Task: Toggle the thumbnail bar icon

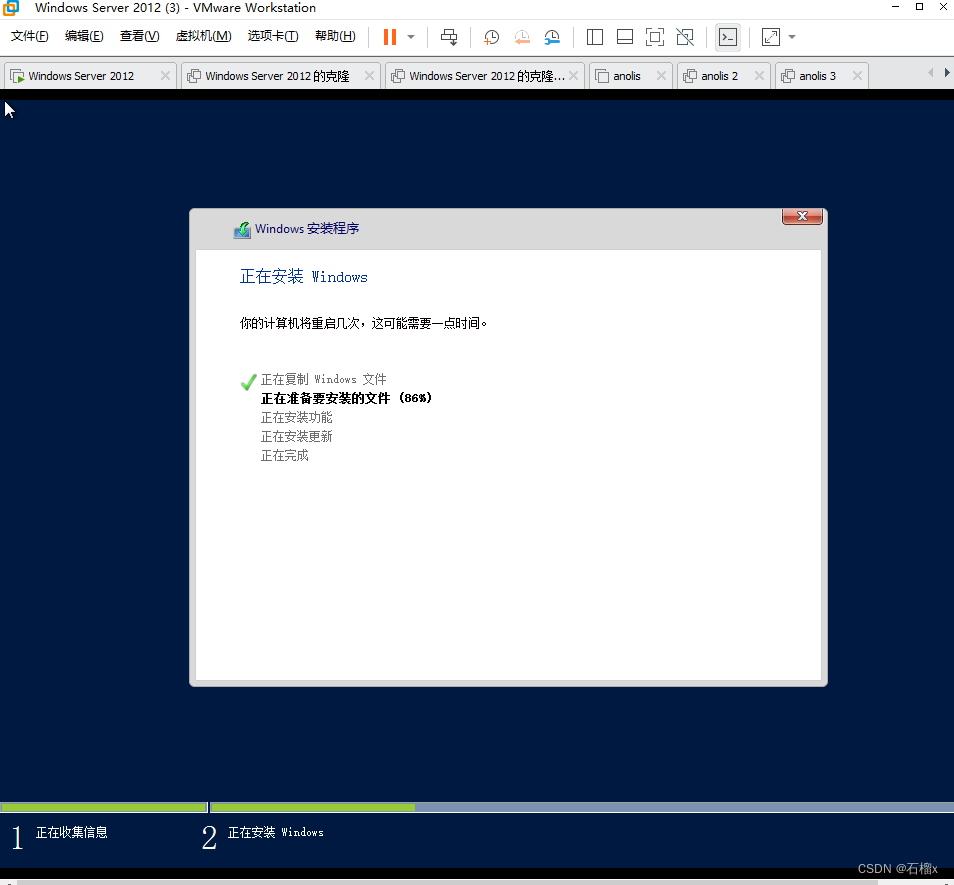Action: 625,37
